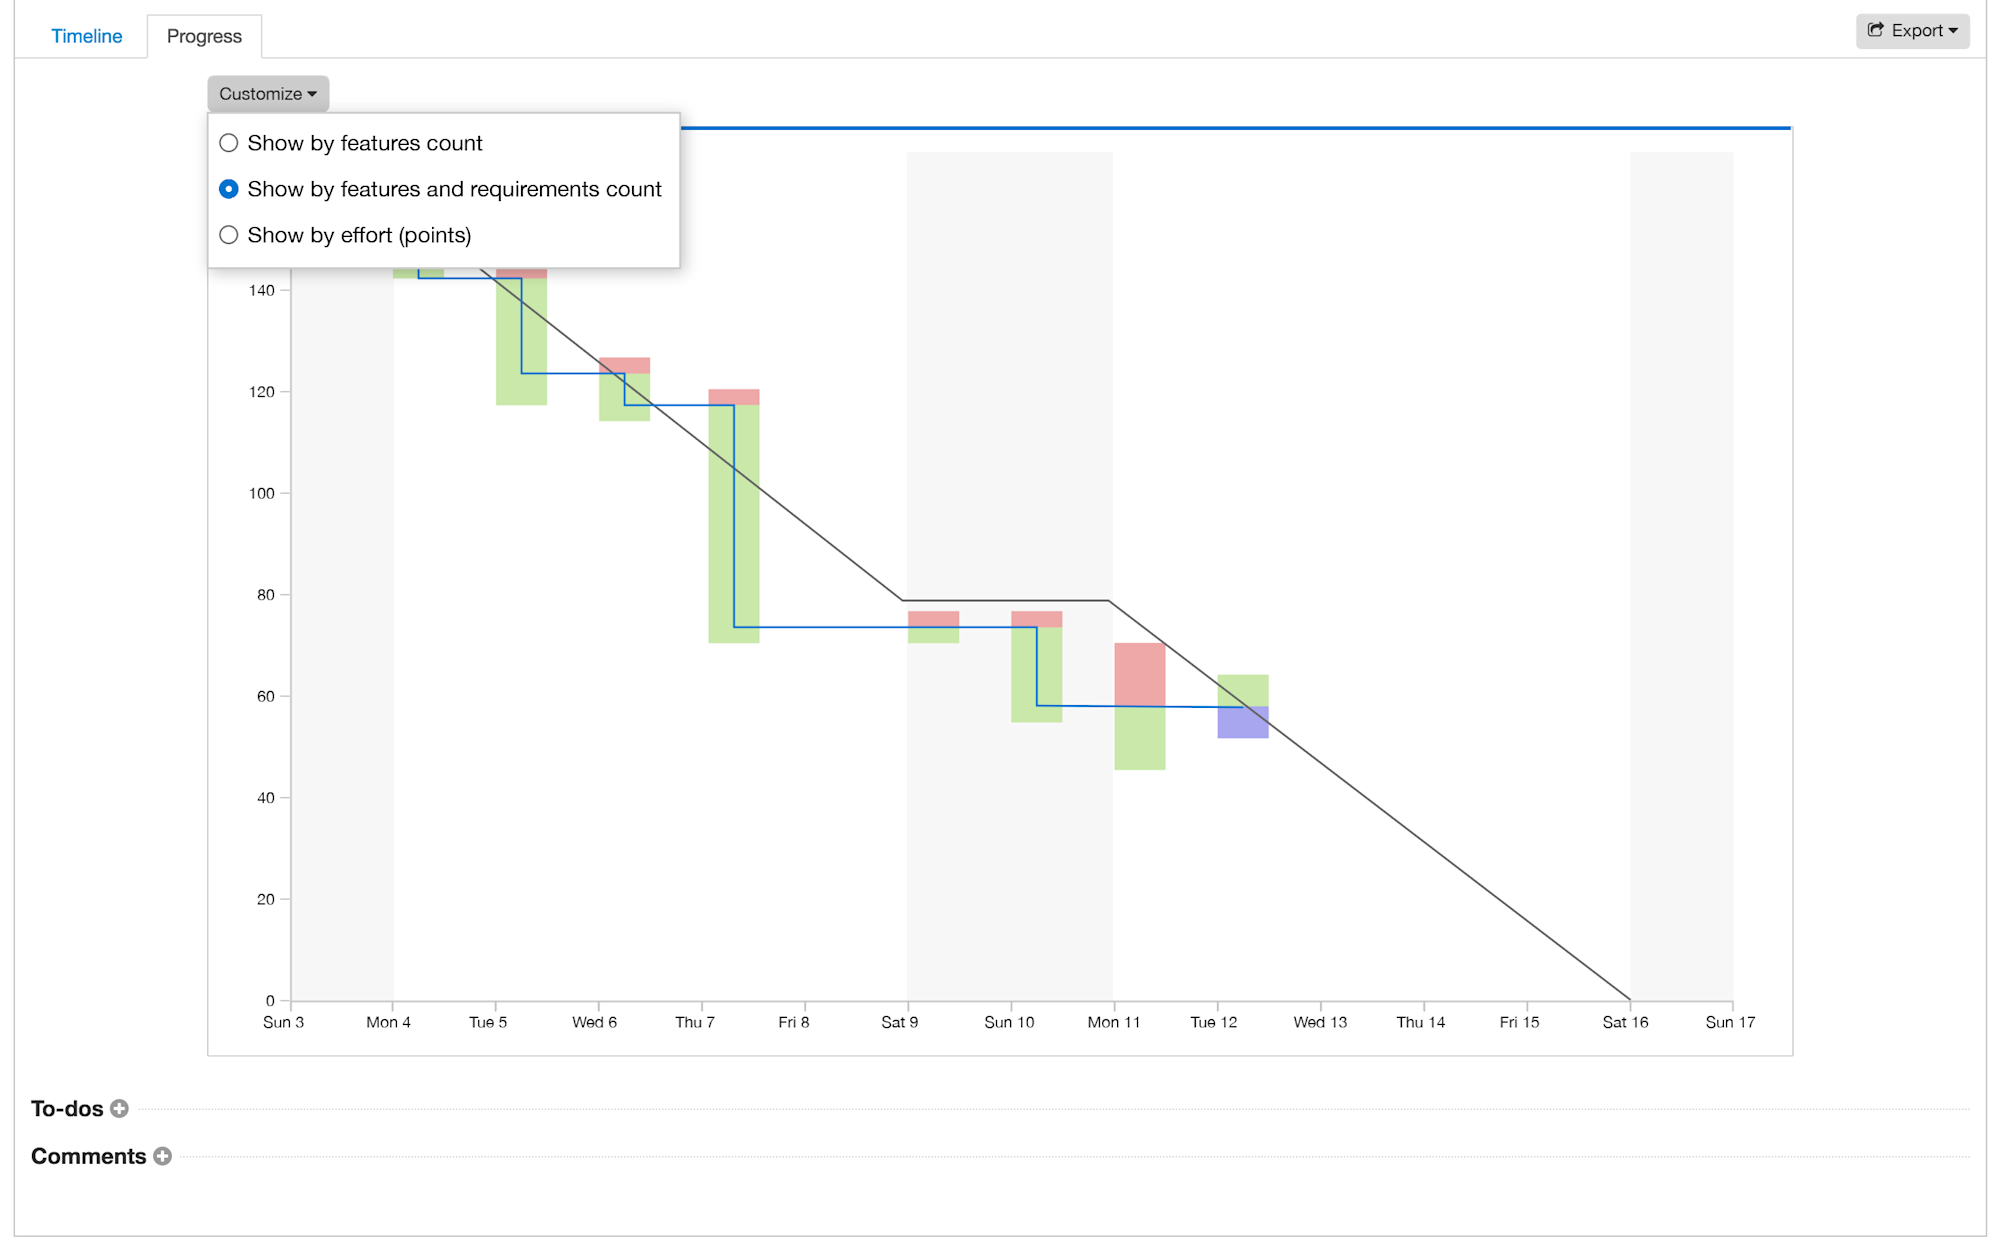
Task: Open the Export dropdown
Action: click(1913, 30)
